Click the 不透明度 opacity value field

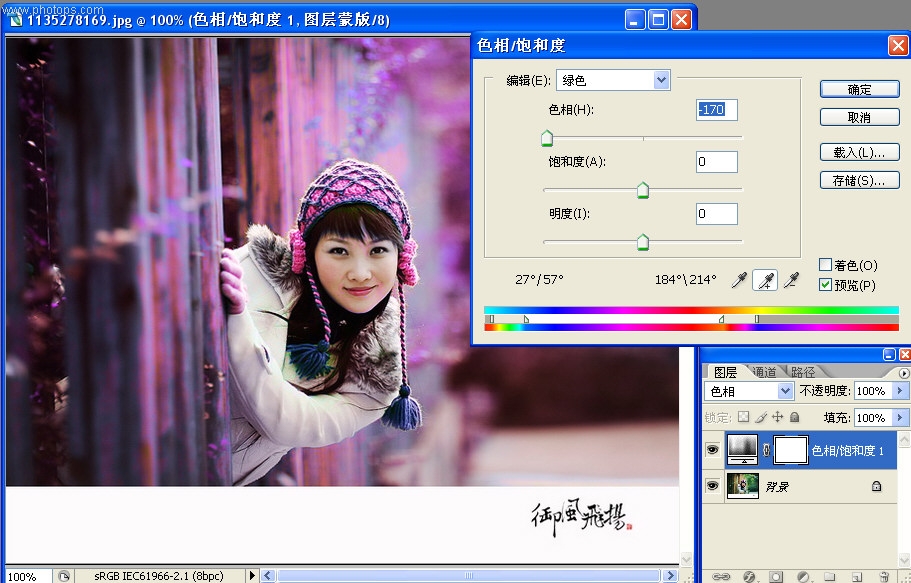(874, 391)
